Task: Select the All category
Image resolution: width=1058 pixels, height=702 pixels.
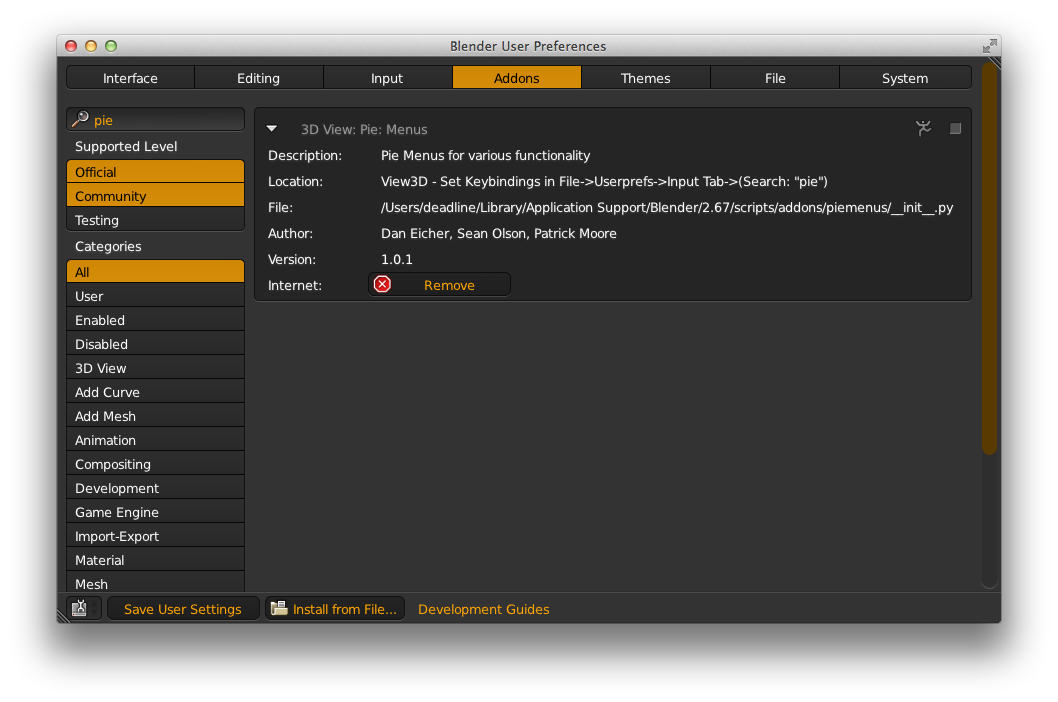Action: 156,271
